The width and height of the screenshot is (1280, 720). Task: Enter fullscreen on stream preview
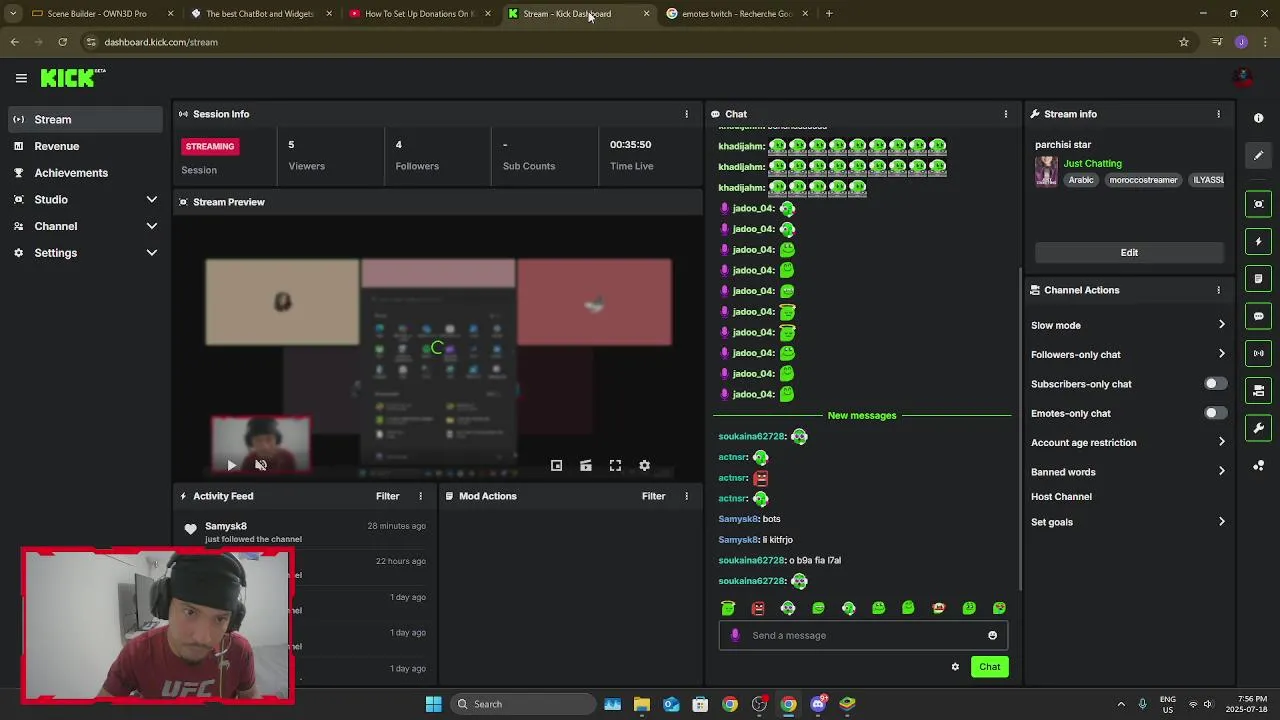615,465
